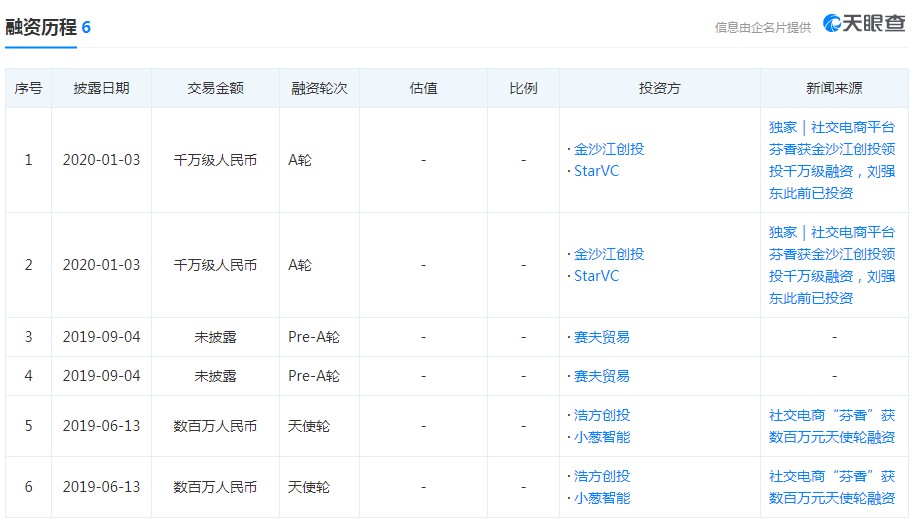
Task: Open 赛夫贸易 investor in row 3
Action: point(602,337)
